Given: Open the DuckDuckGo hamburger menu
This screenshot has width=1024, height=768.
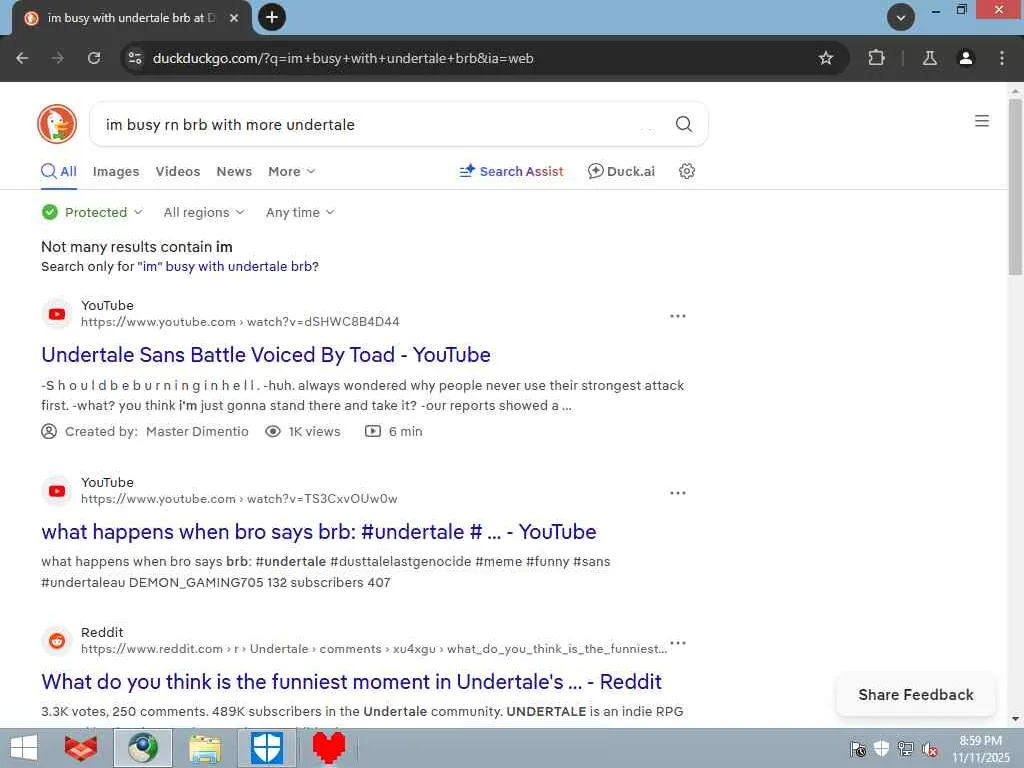Looking at the screenshot, I should coord(982,121).
